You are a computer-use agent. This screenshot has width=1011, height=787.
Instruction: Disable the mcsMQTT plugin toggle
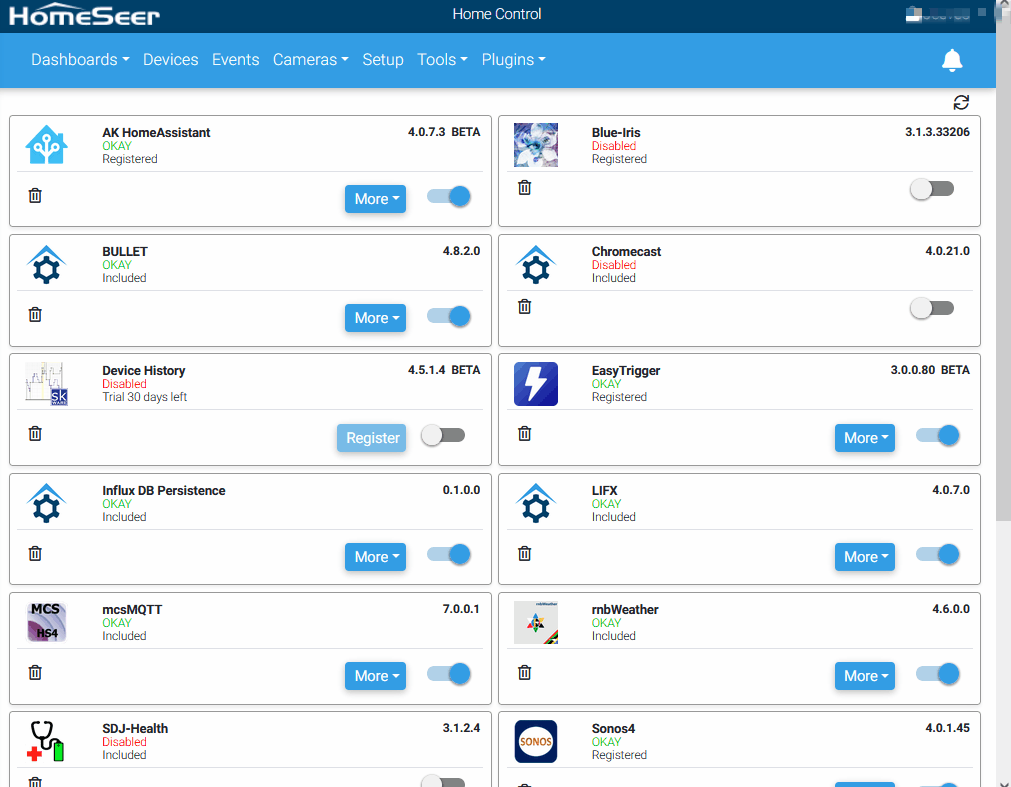coord(449,674)
